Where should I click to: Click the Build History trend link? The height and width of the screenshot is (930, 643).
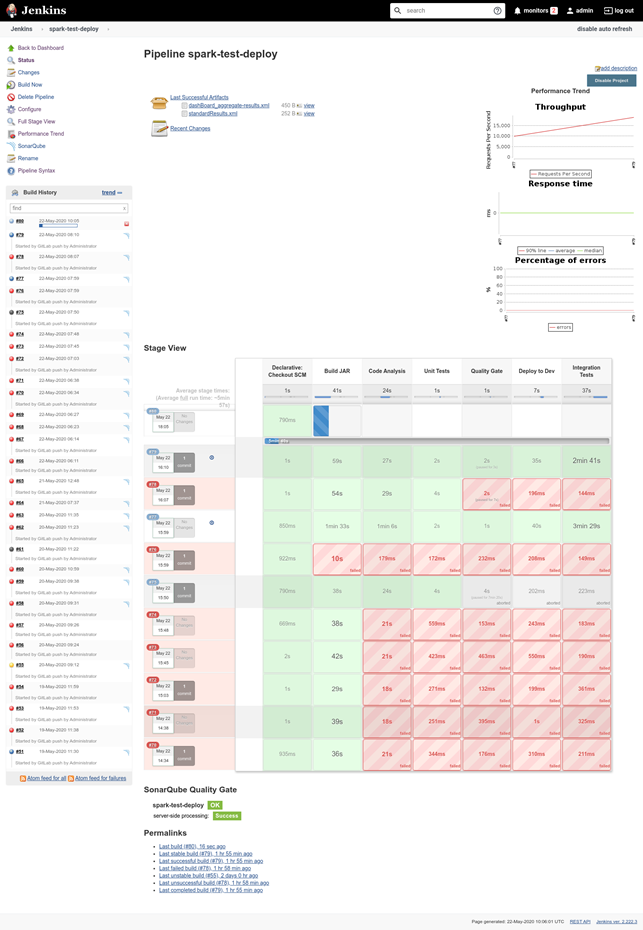point(109,193)
